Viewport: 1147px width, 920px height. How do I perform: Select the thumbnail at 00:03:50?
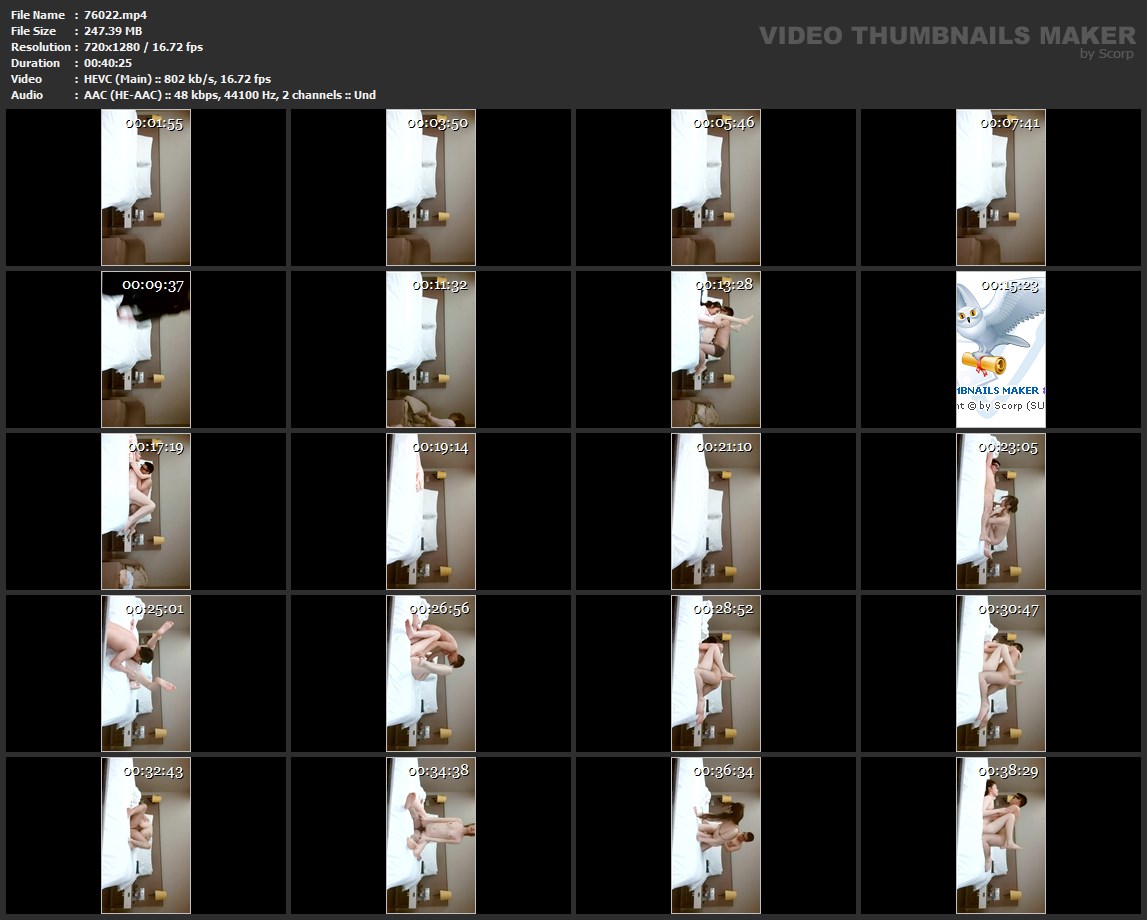(431, 187)
